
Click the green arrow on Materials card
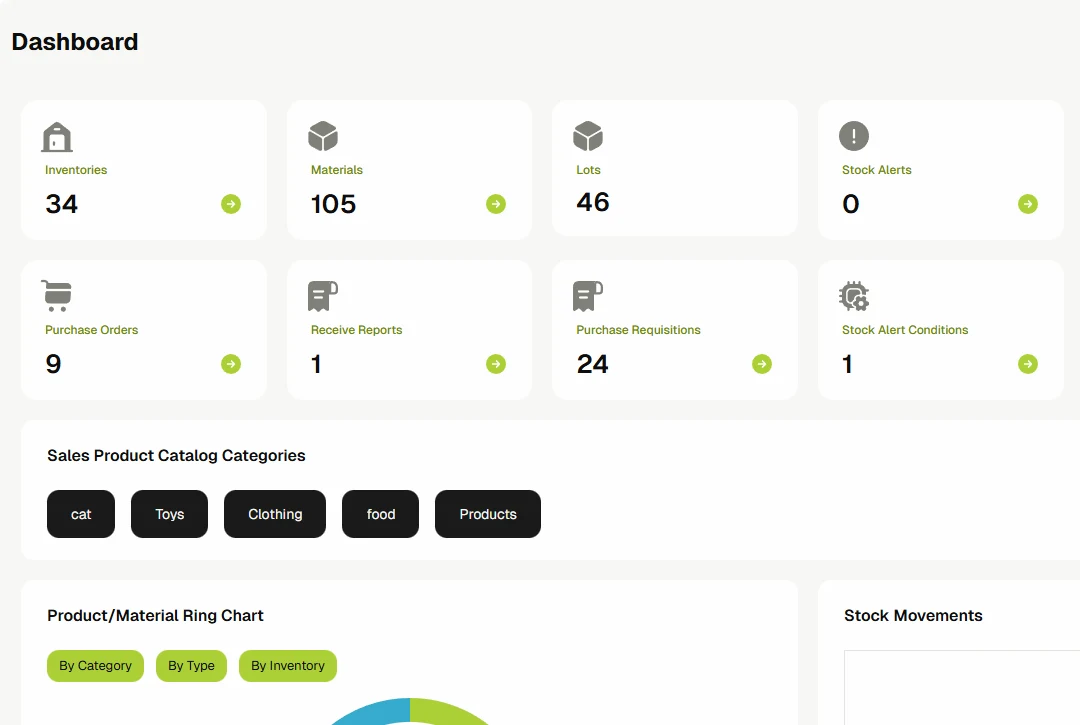tap(496, 204)
